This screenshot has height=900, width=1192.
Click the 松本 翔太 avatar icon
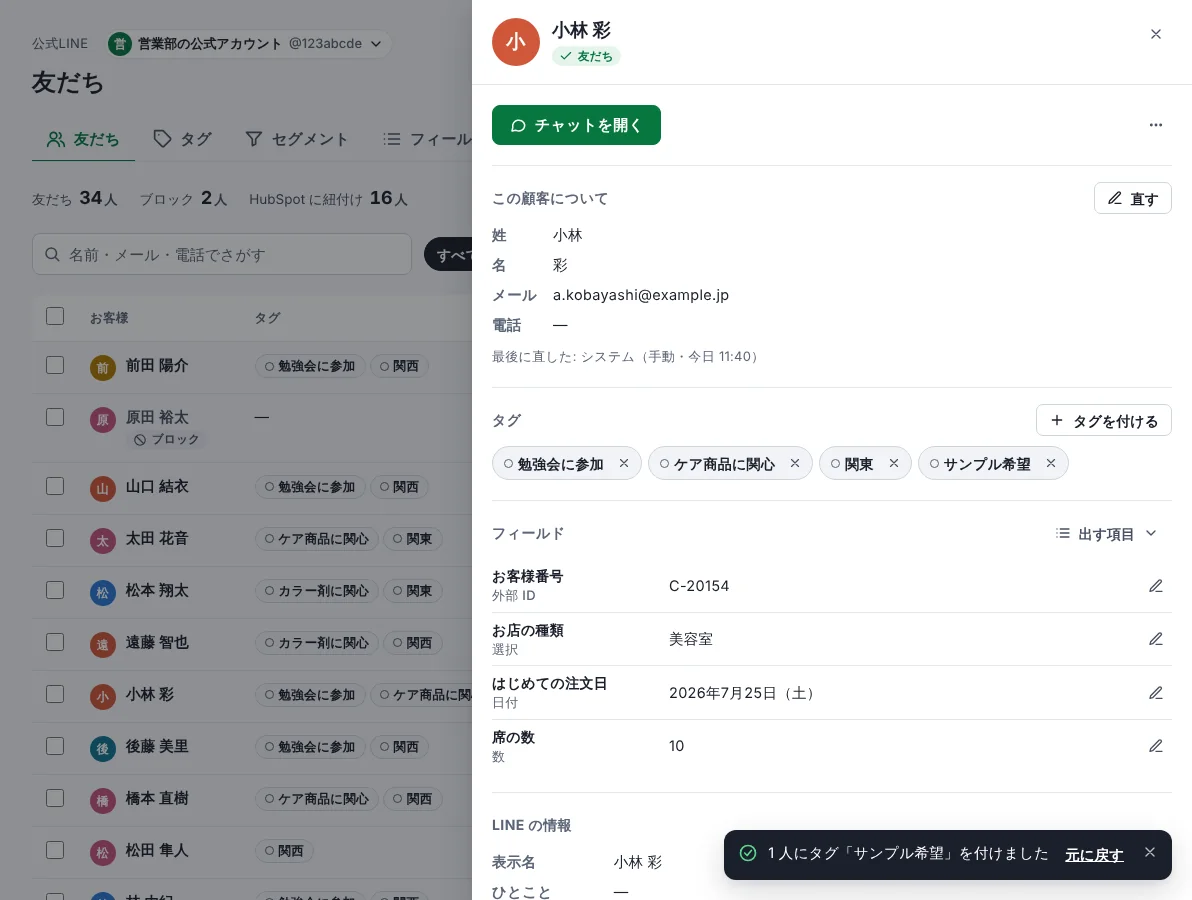(x=103, y=593)
